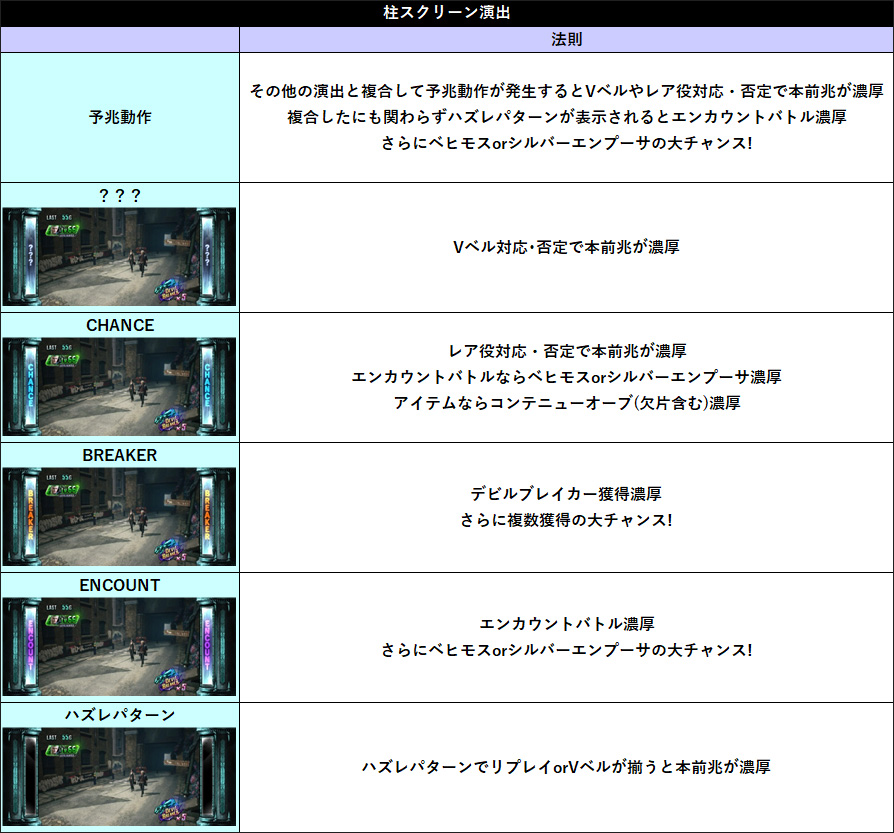Click 予兆動作 line starting 複合したにも関わらず

tap(567, 117)
